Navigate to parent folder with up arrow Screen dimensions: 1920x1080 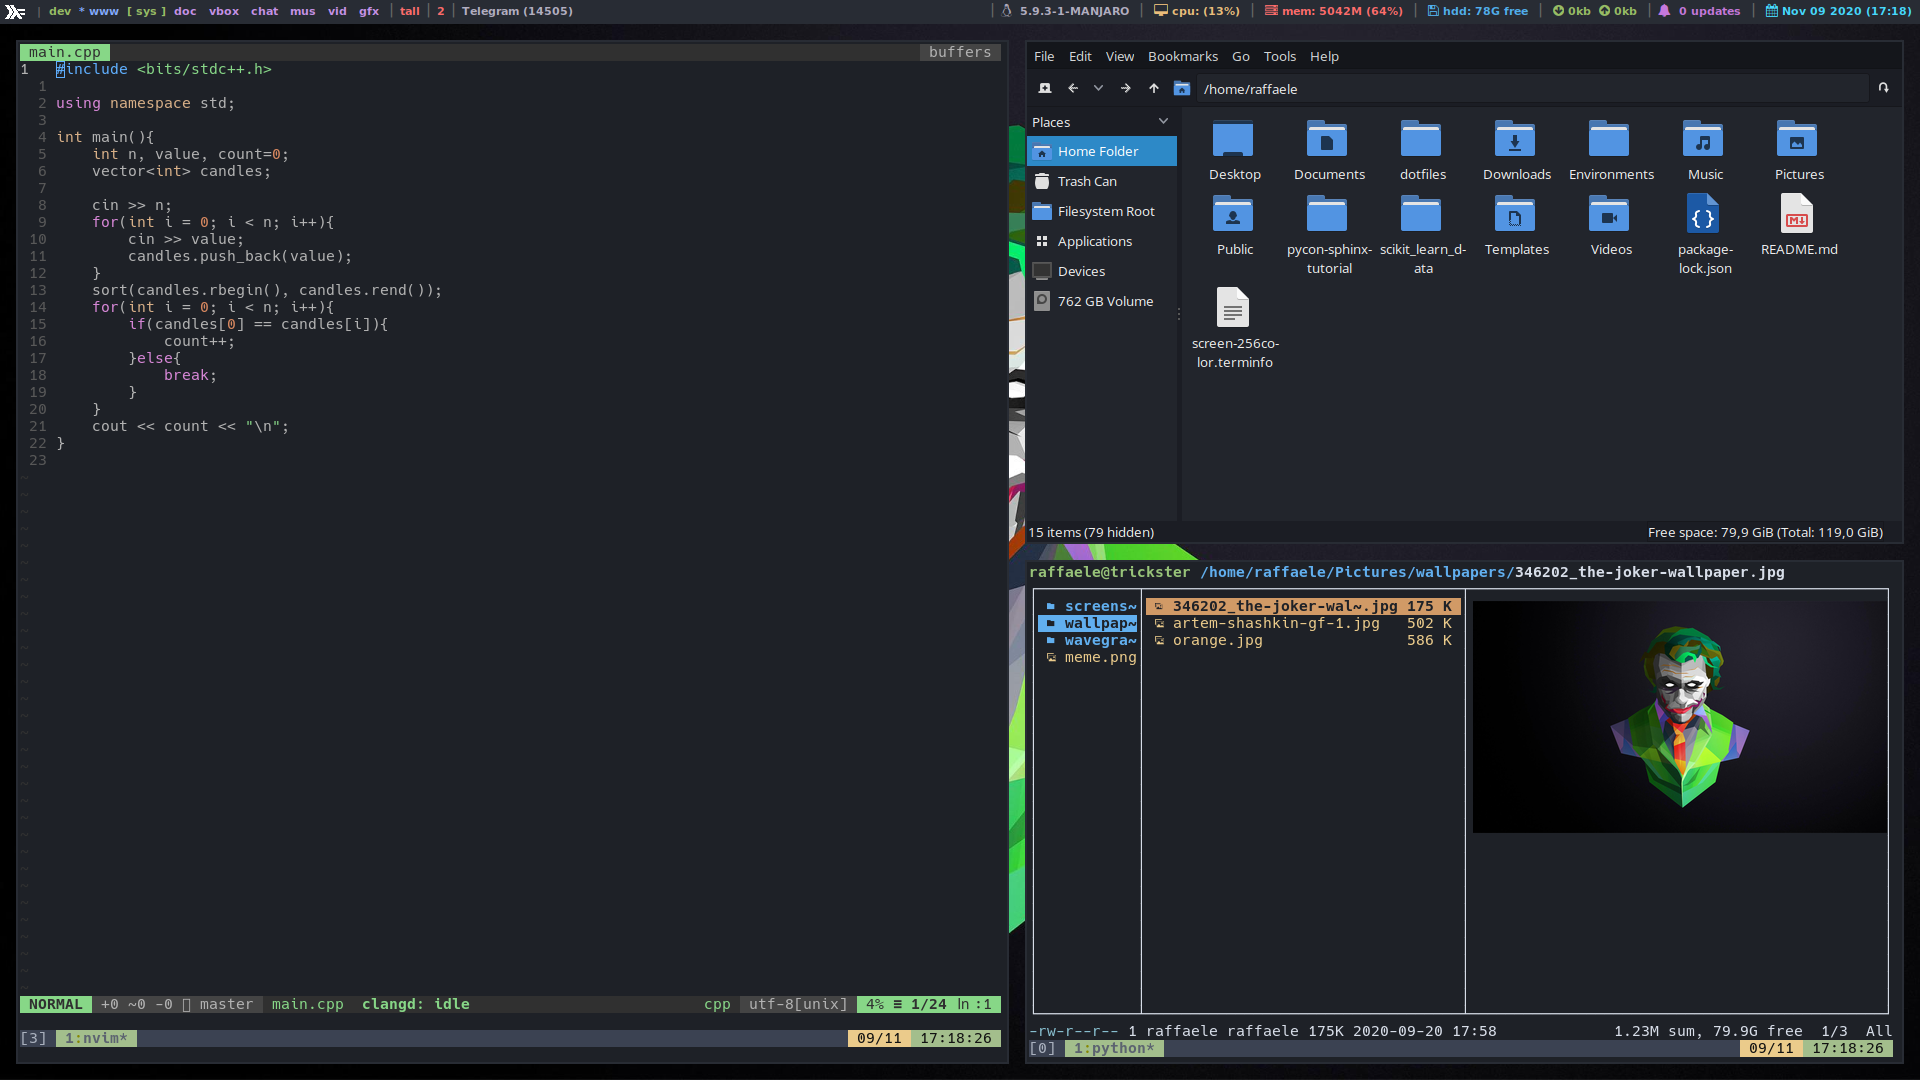click(x=1154, y=88)
